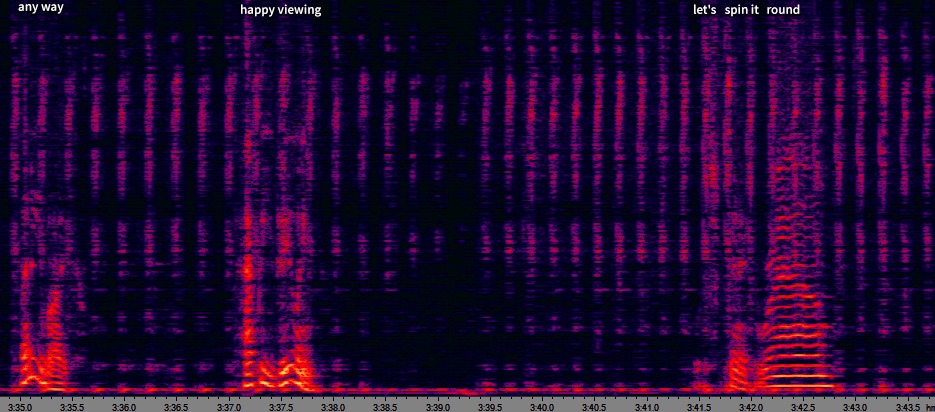Image resolution: width=935 pixels, height=412 pixels.
Task: Click the 3:37.5 time ruler mark
Action: [282, 406]
